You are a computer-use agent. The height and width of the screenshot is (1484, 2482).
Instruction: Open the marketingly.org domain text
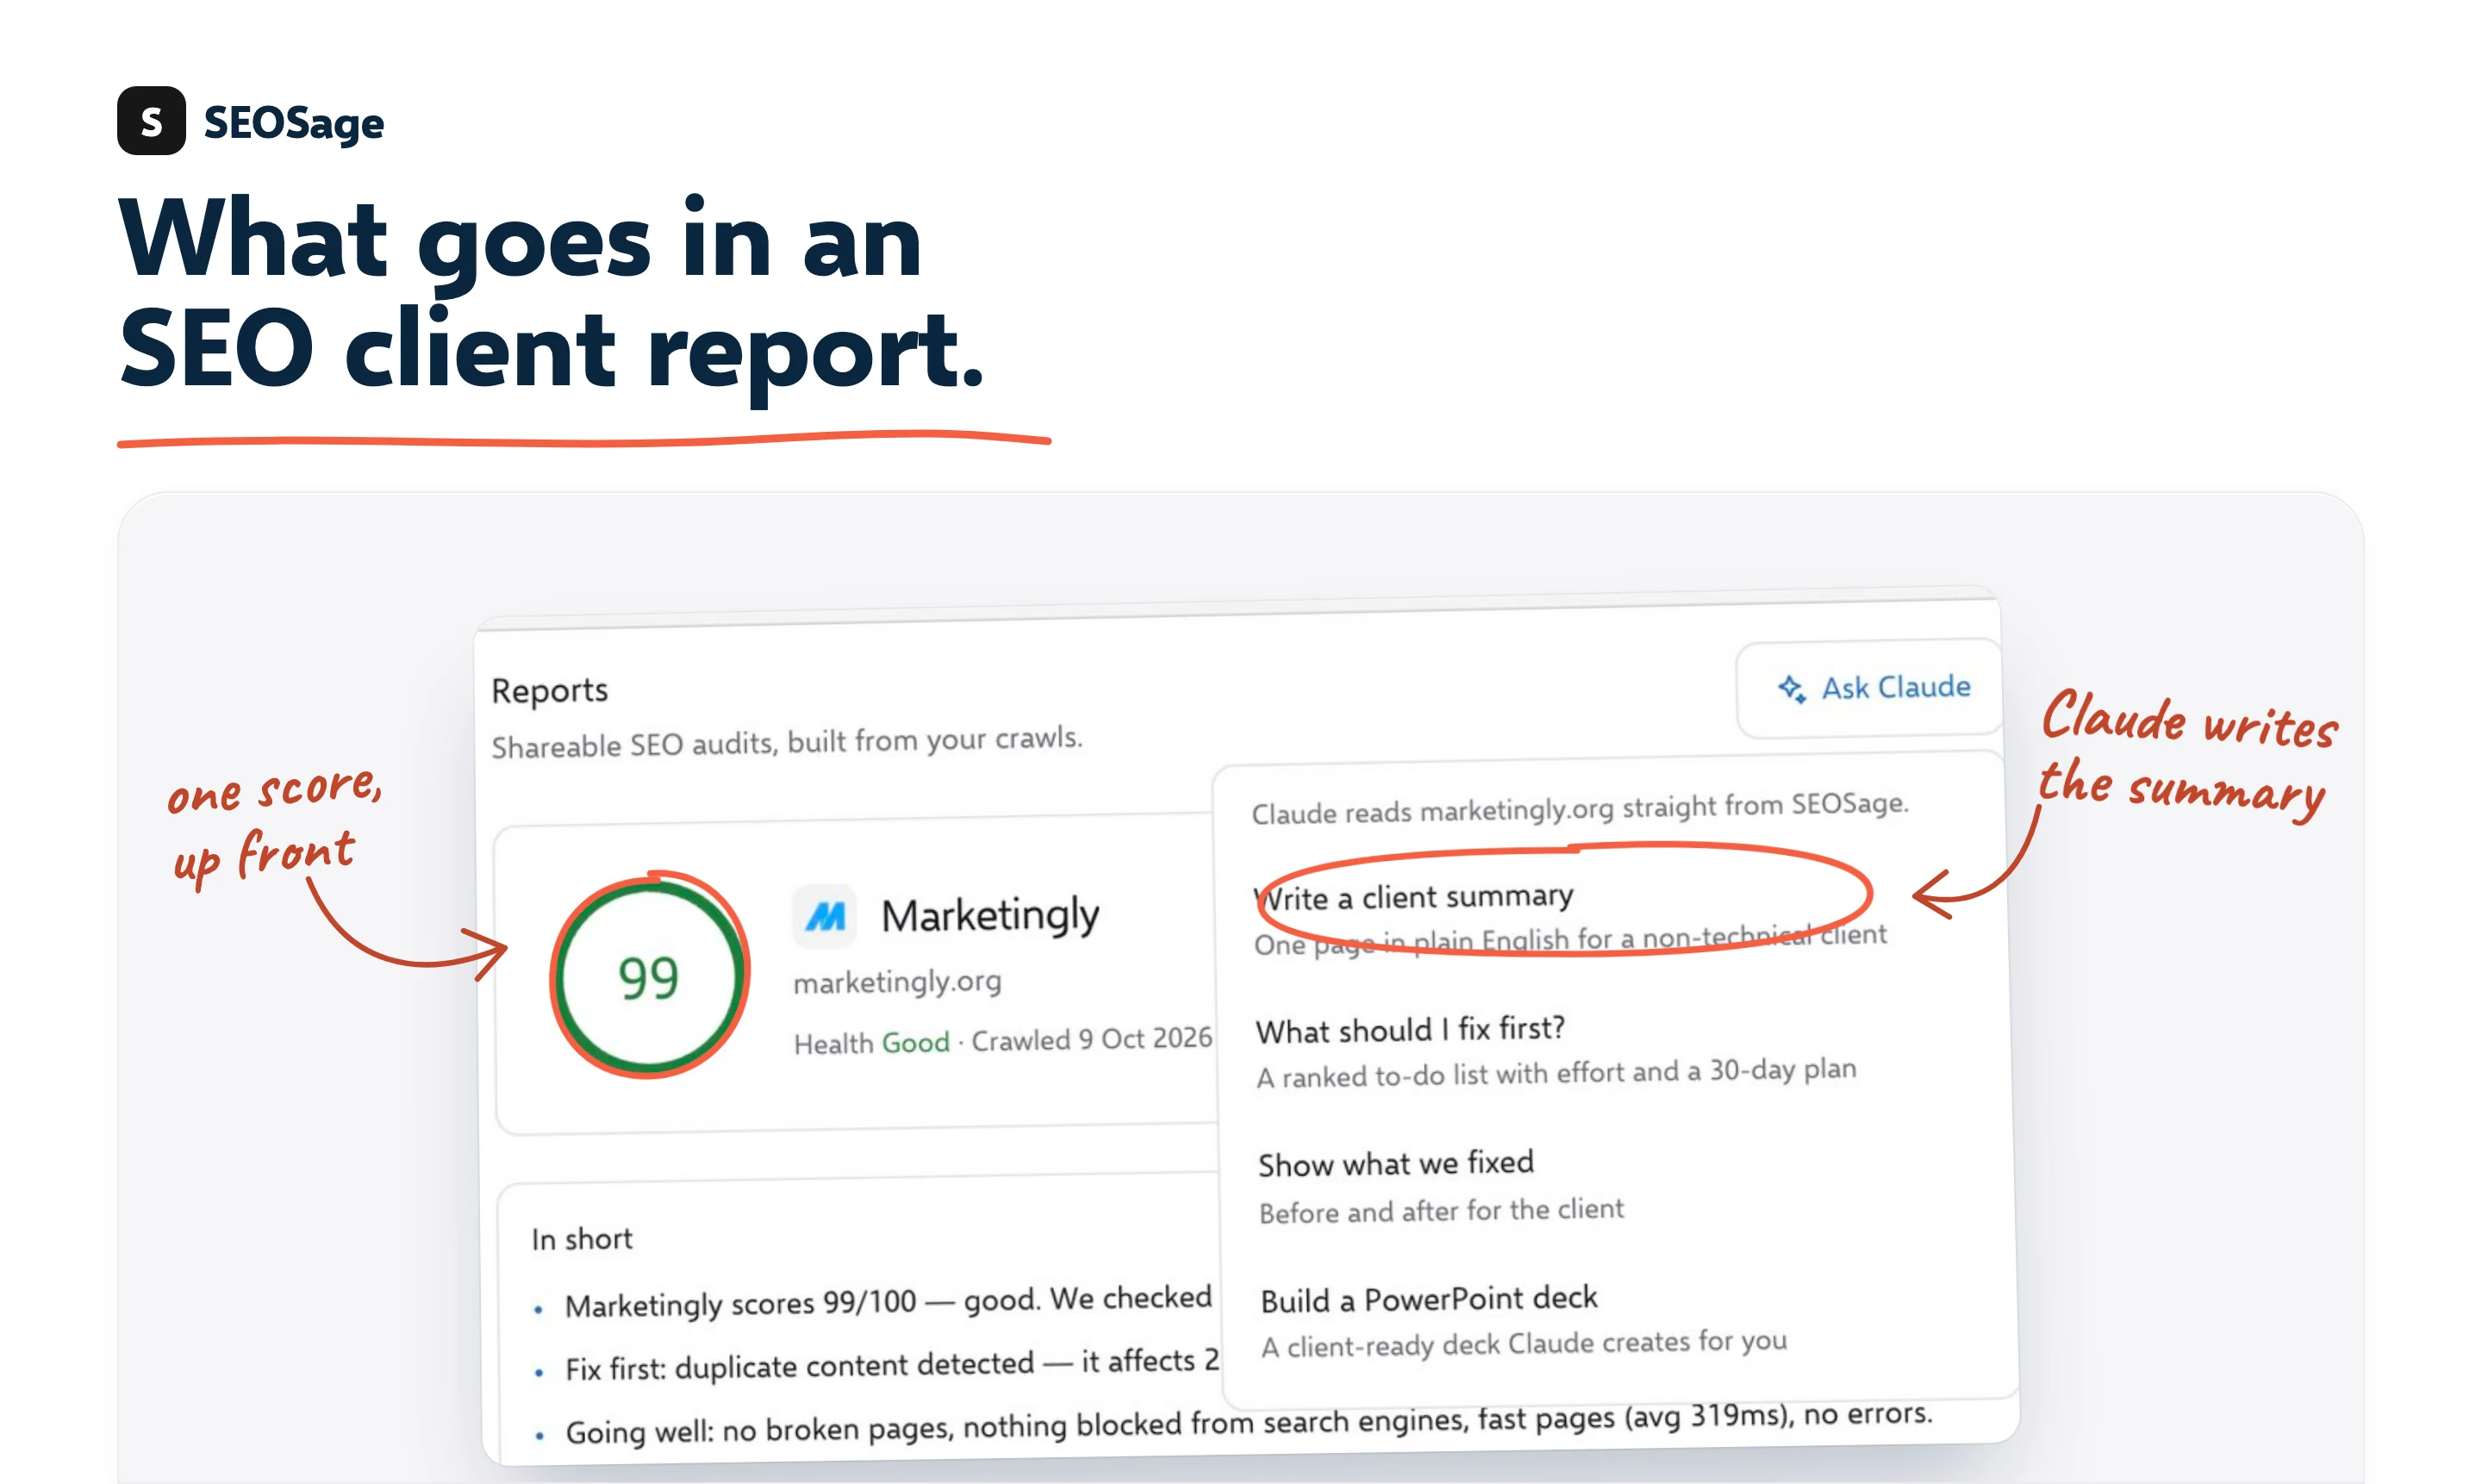897,982
